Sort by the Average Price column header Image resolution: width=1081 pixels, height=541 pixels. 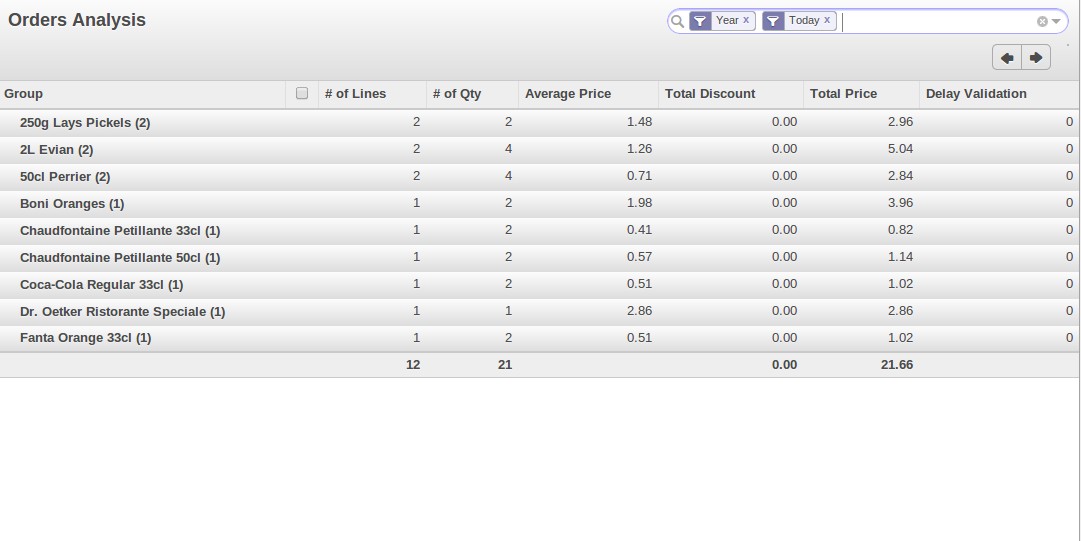coord(568,94)
